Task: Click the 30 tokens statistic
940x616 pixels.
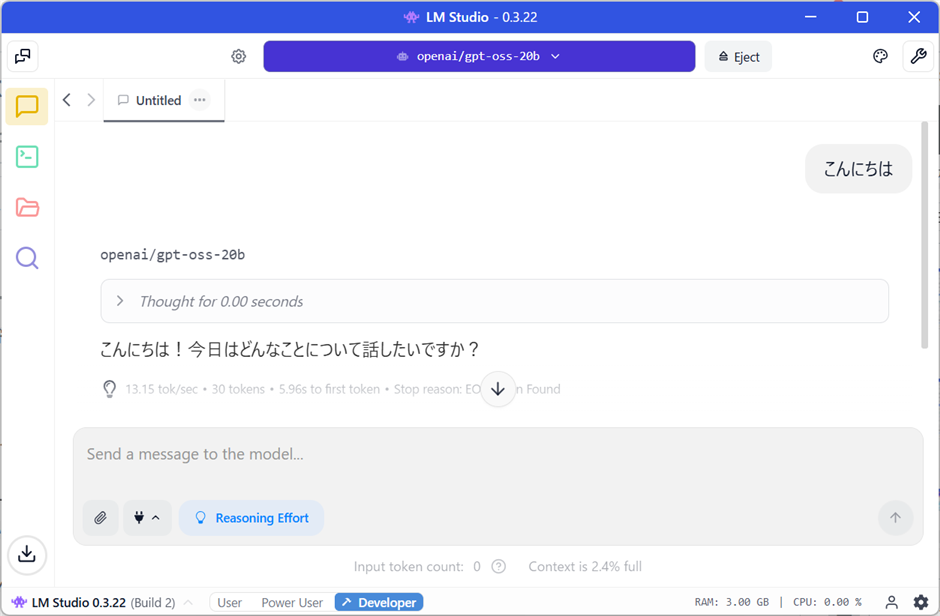Action: [238, 389]
